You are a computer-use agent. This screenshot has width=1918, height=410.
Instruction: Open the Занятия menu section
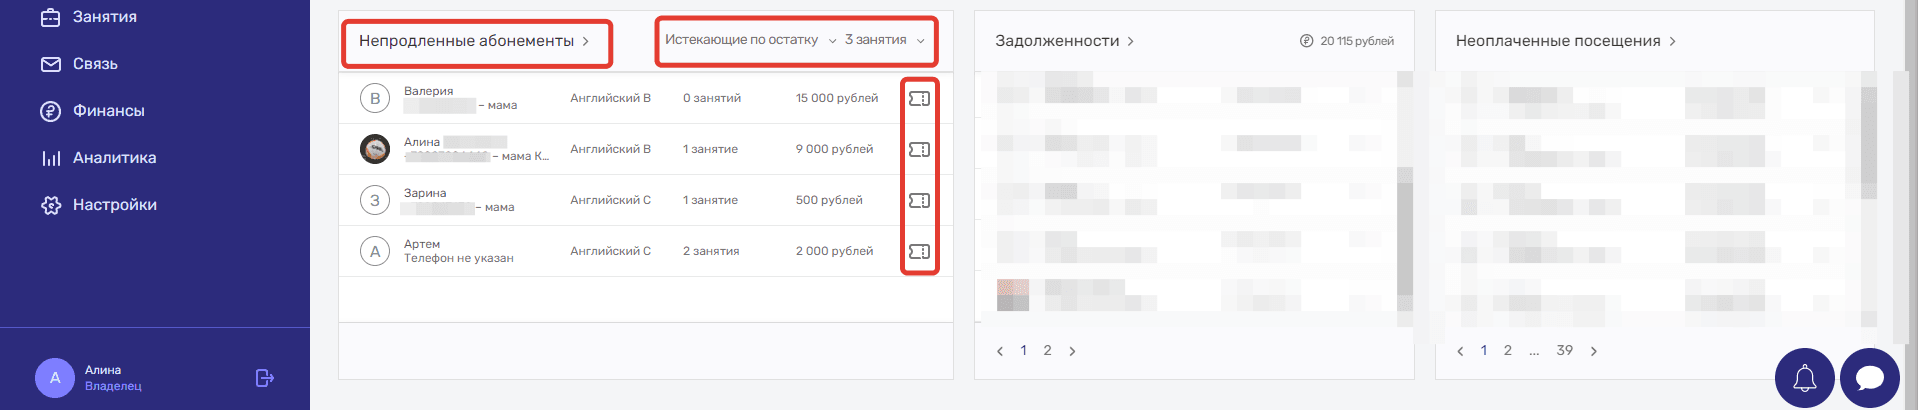coord(104,17)
